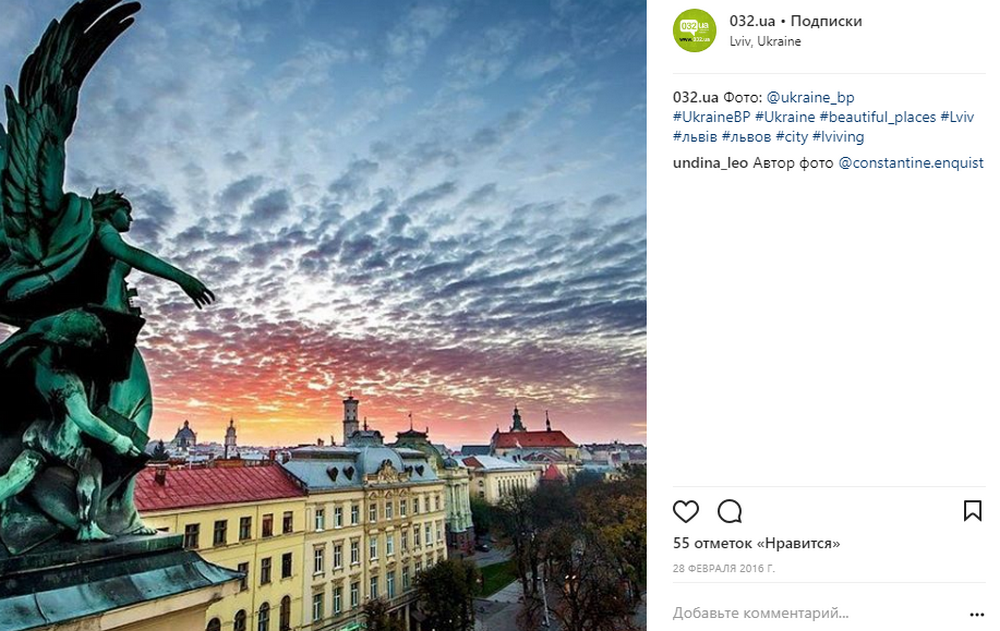Save the post with the bookmark icon
Screen dimensions: 1000x631
tap(972, 510)
